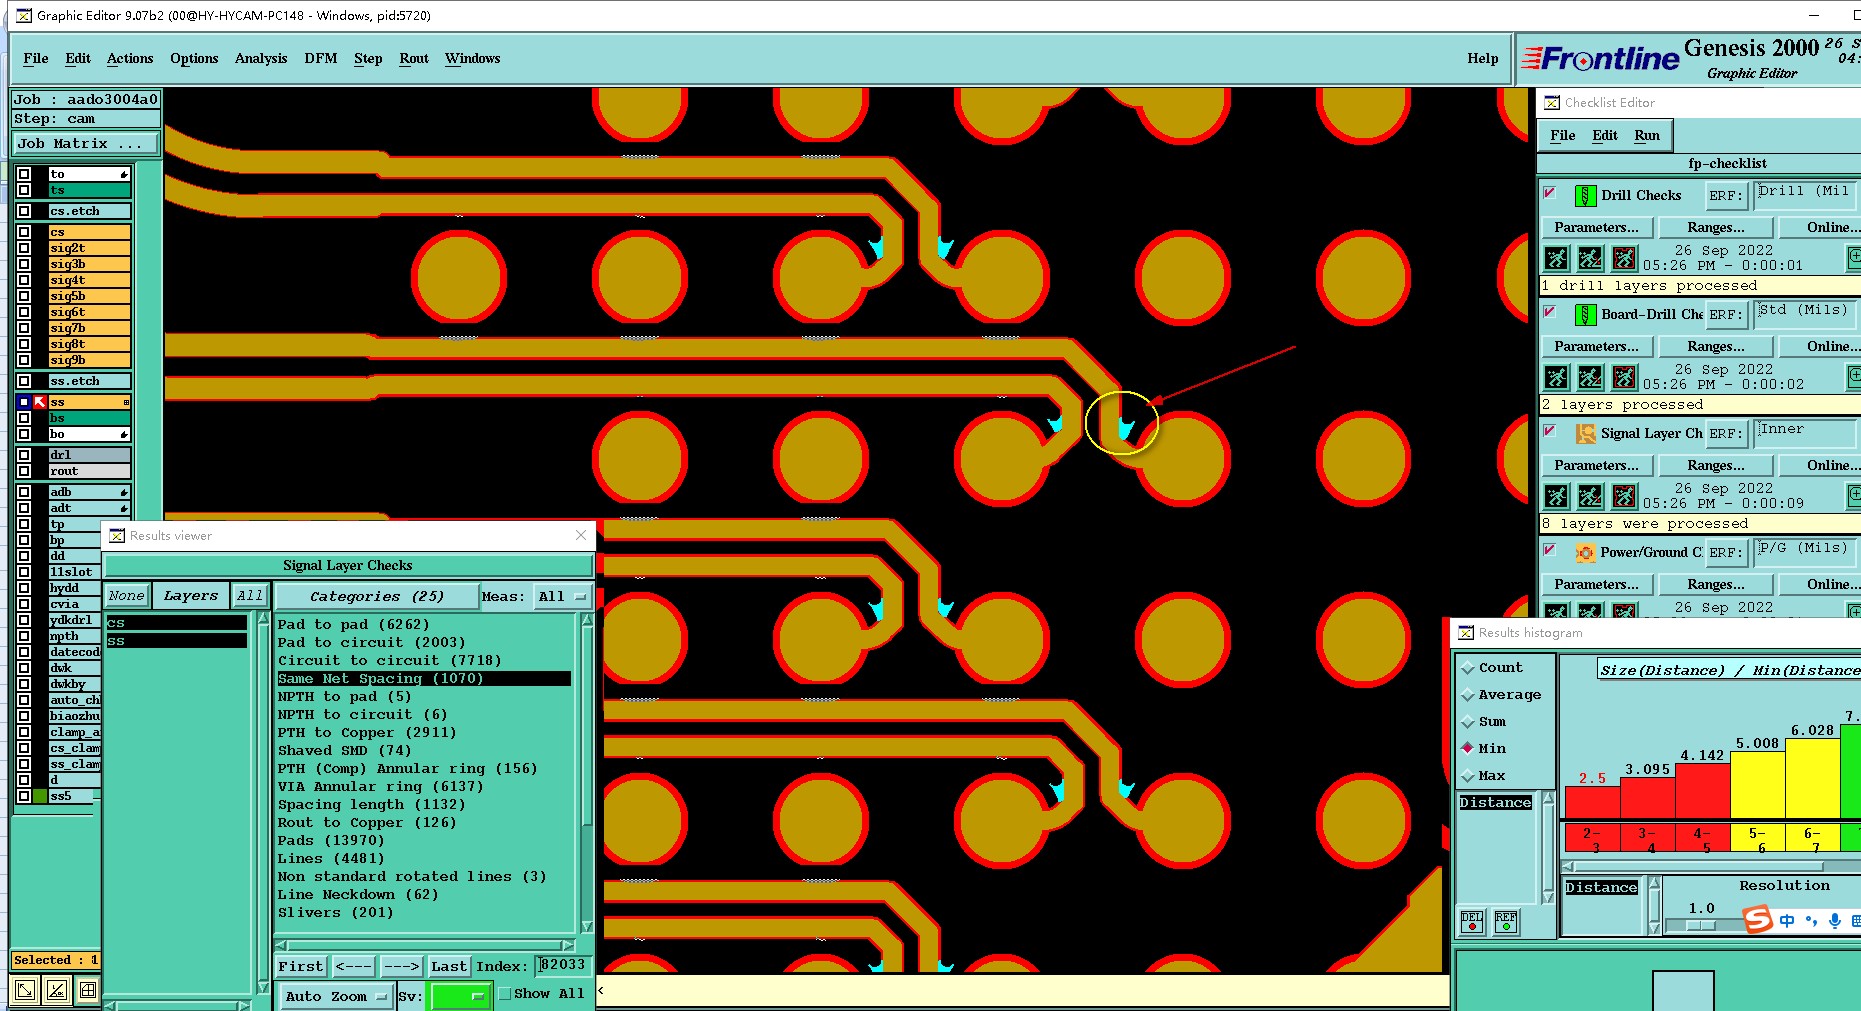Image resolution: width=1861 pixels, height=1011 pixels.
Task: Click the diagonal arrow tool icon below Selected
Action: 25,990
